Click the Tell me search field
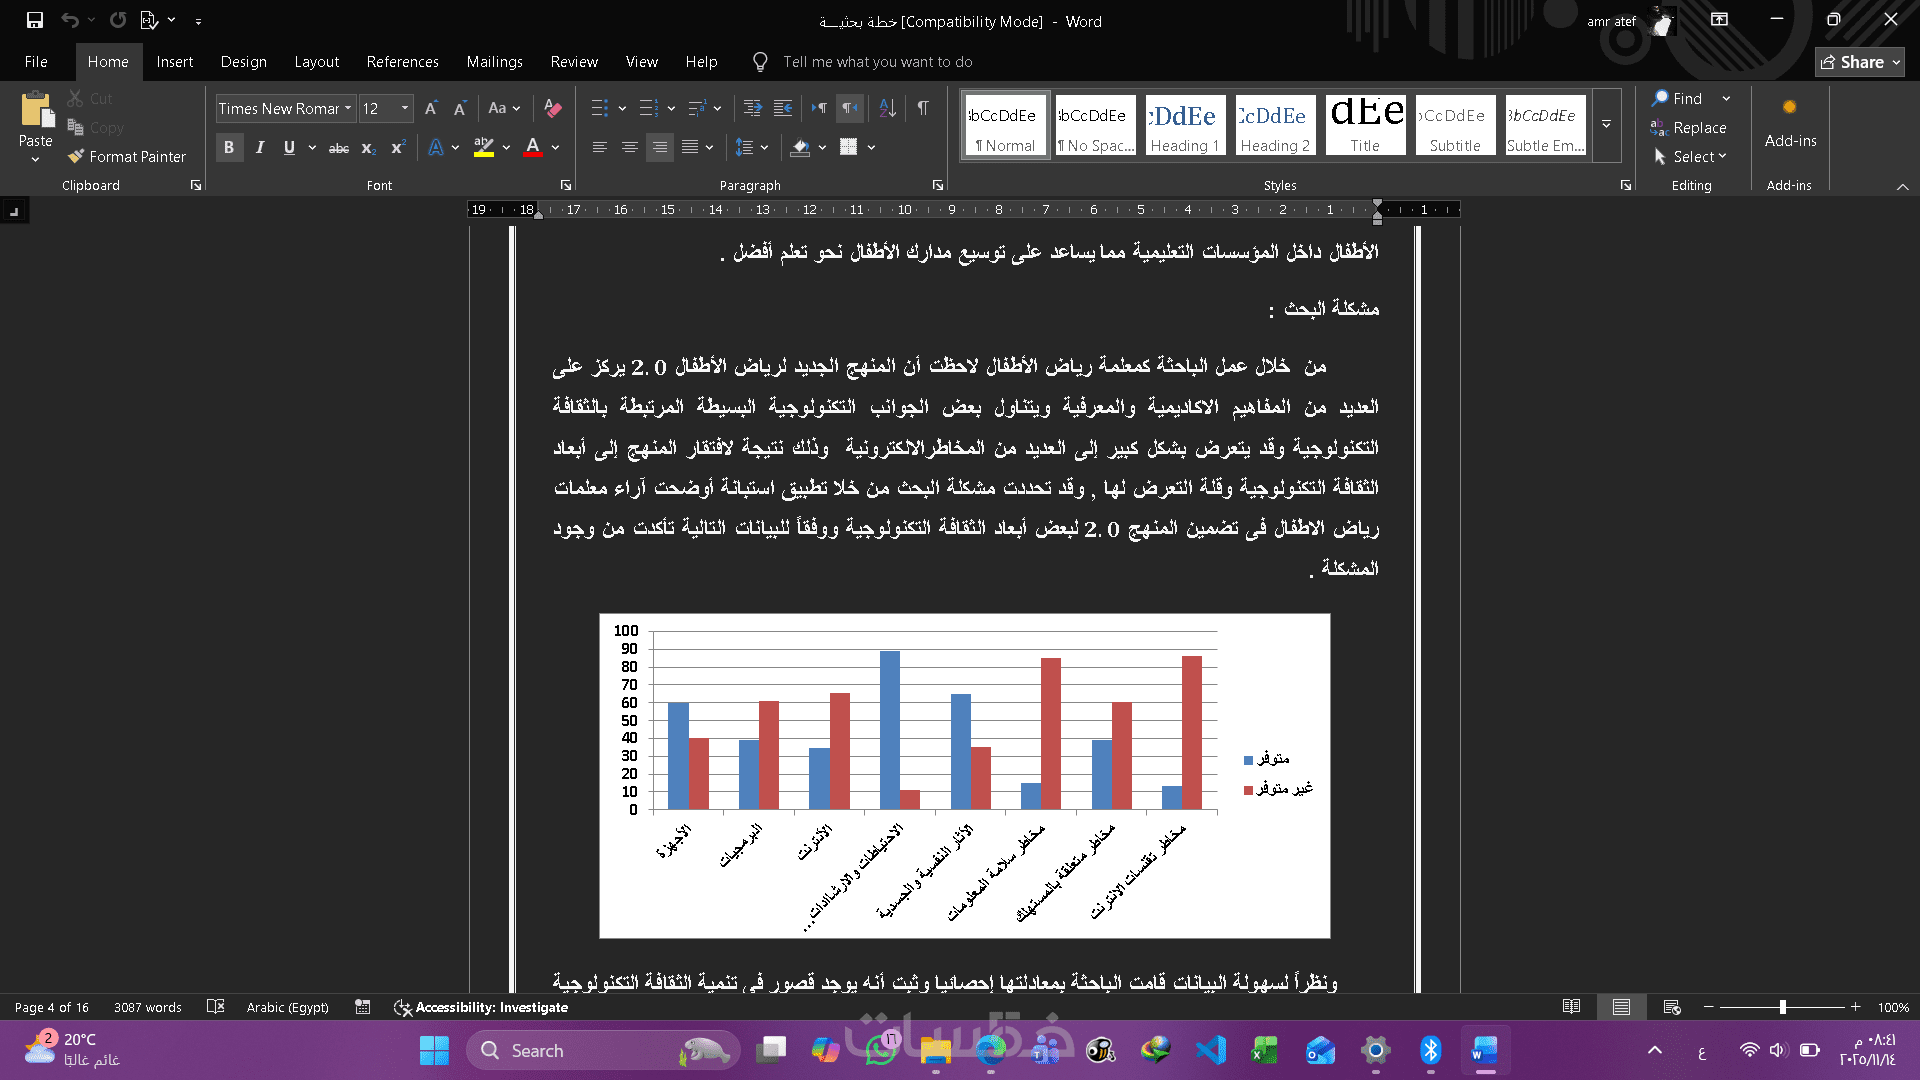Screen dimensions: 1920x1080 point(877,62)
